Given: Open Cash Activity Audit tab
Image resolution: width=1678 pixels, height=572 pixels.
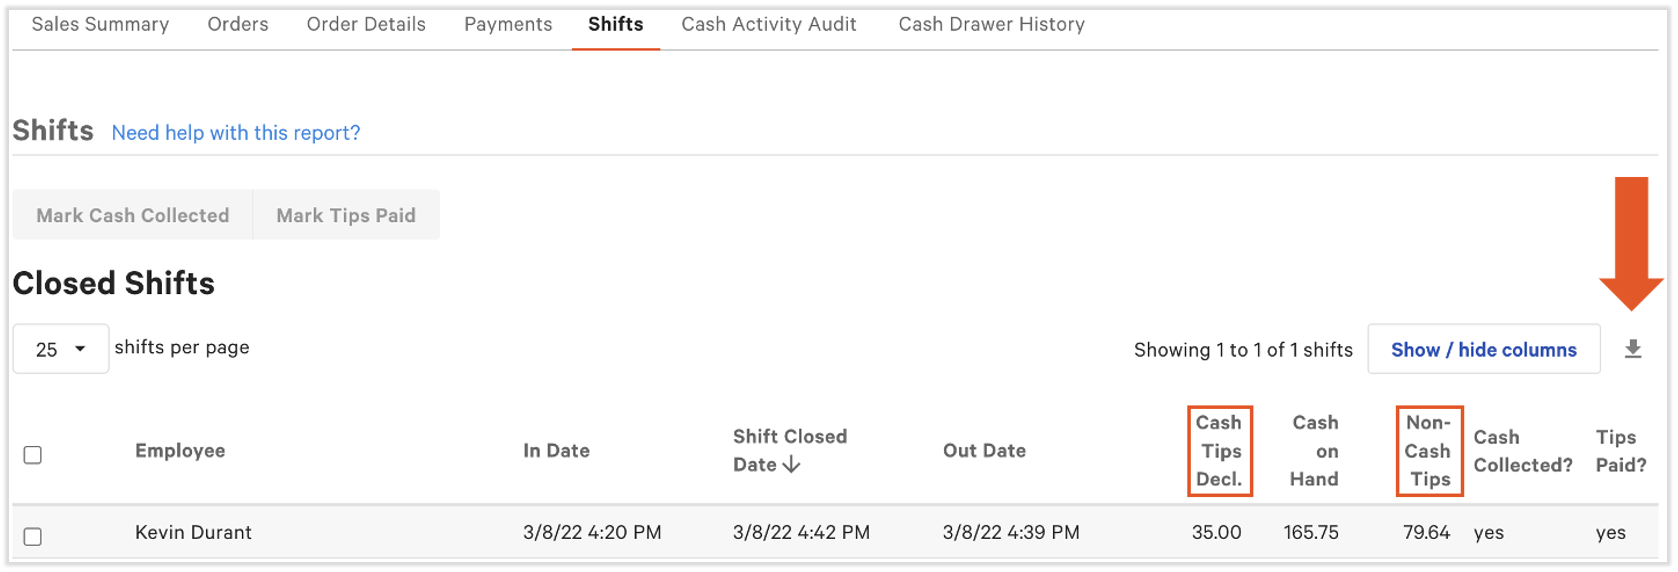Looking at the screenshot, I should tap(769, 24).
